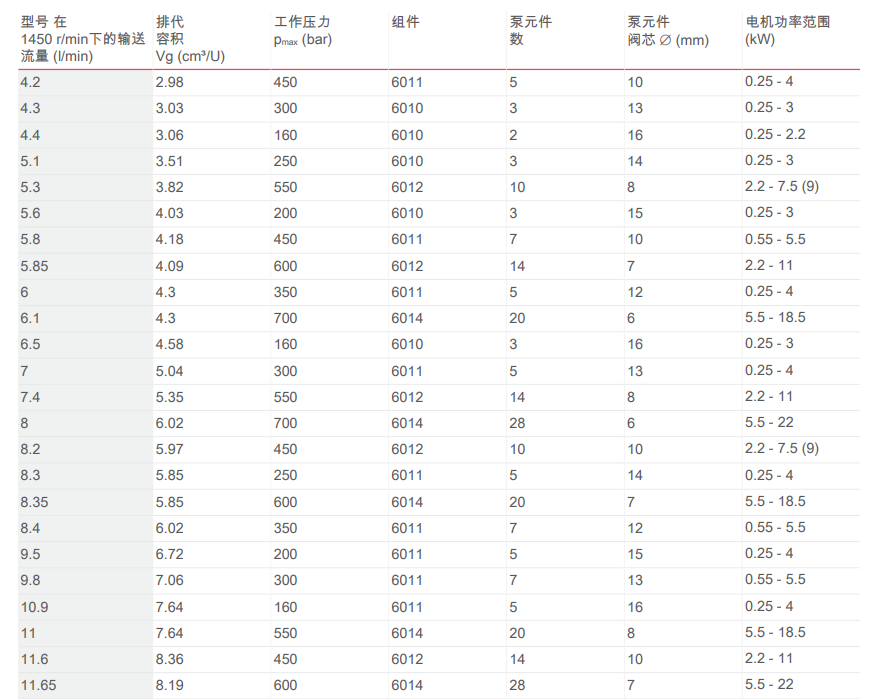Click displacement value 4.18
This screenshot has width=869, height=699.
tap(170, 239)
